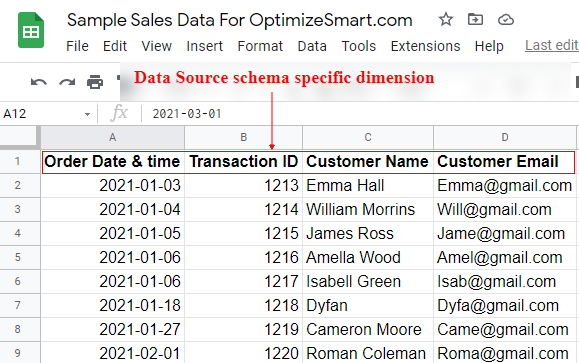Select the Roman Coleman name cell
This screenshot has height=363, width=579.
[x=368, y=353]
